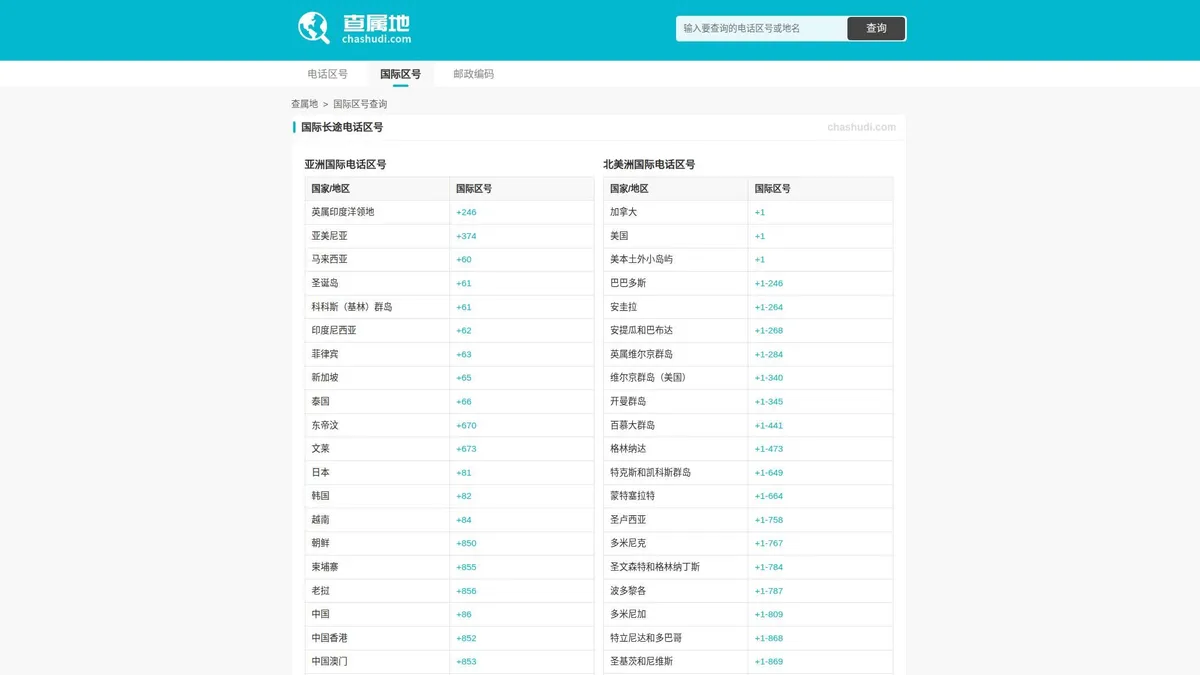Select the +1-758 code for 圣卢西亚

point(769,520)
